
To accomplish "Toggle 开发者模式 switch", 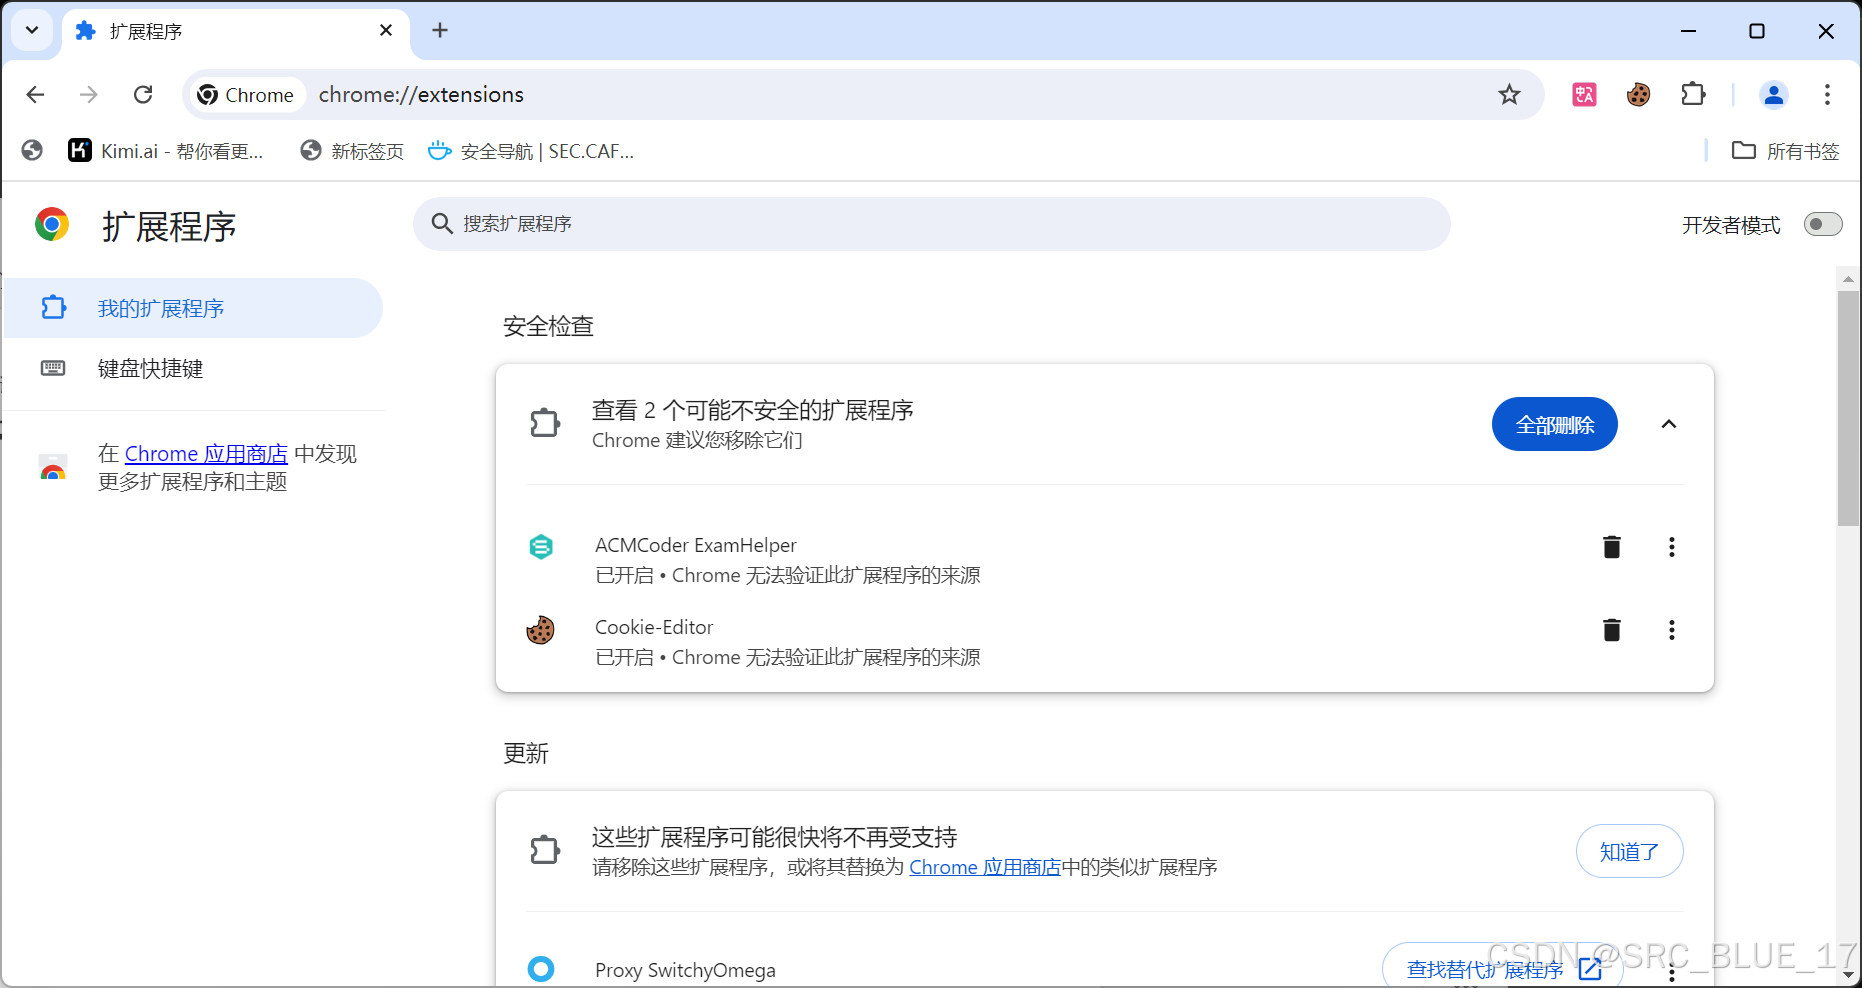I will click(x=1822, y=224).
